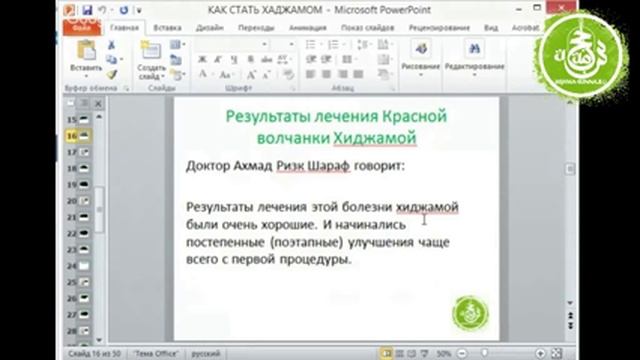This screenshot has height=360, width=640.
Task: Clear formatting with the eraser icon
Action: pyautogui.click(x=288, y=75)
